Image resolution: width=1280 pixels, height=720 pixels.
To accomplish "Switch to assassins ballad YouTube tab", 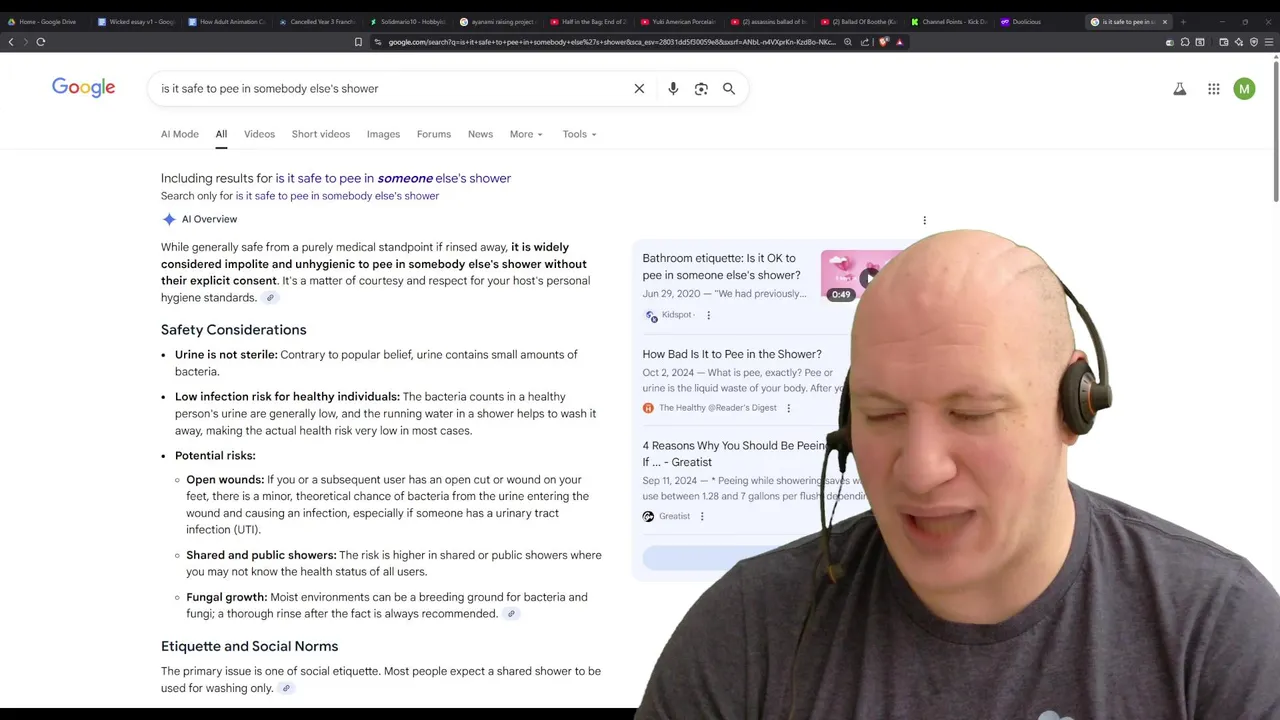I will click(x=768, y=21).
